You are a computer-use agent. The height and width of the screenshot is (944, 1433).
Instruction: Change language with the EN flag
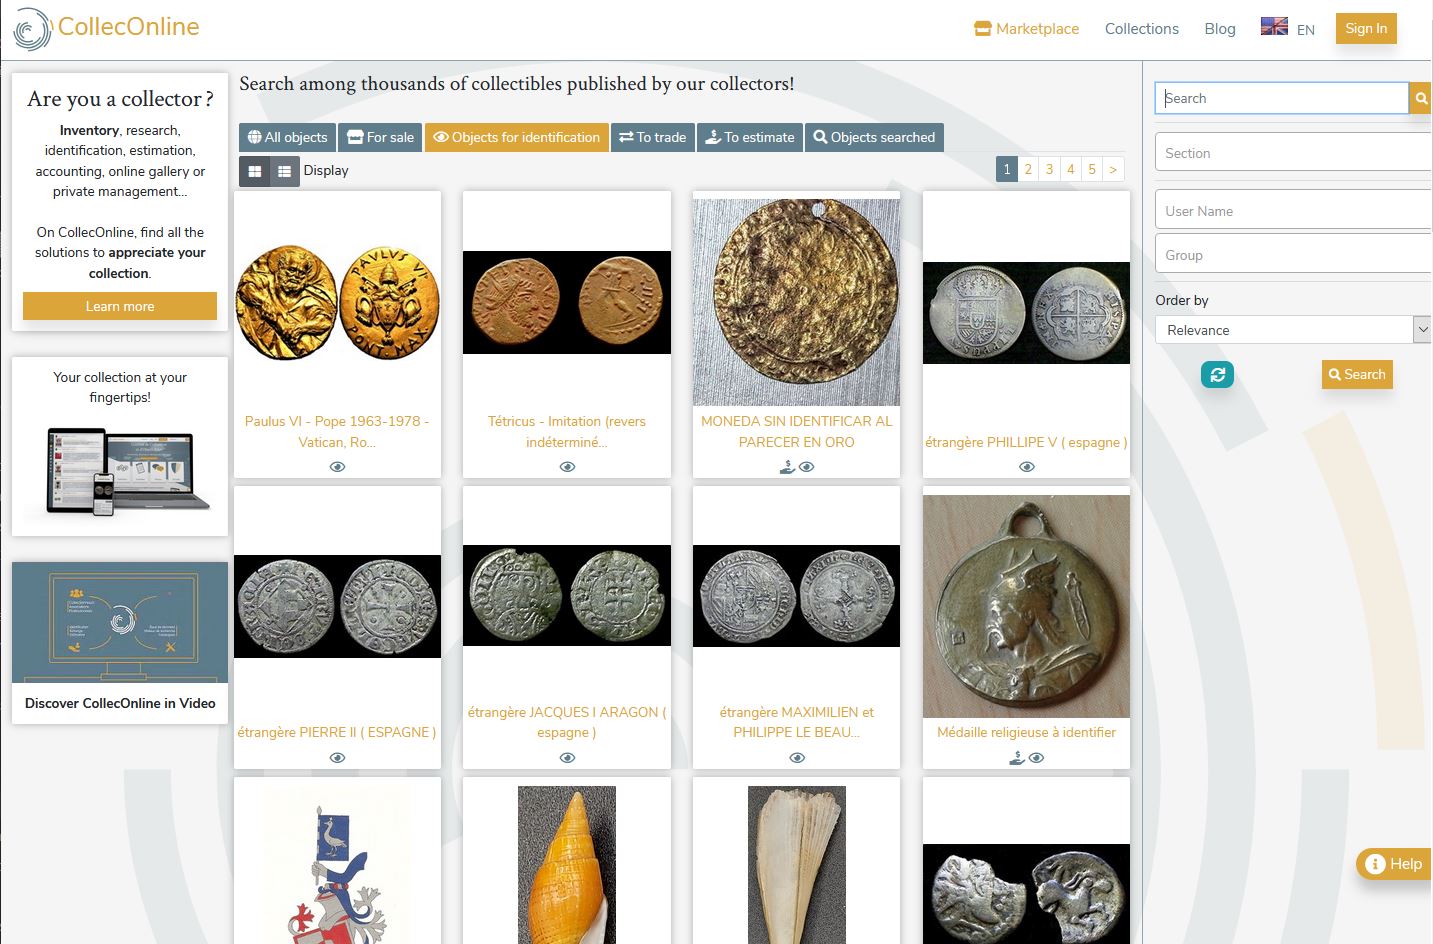point(1287,28)
